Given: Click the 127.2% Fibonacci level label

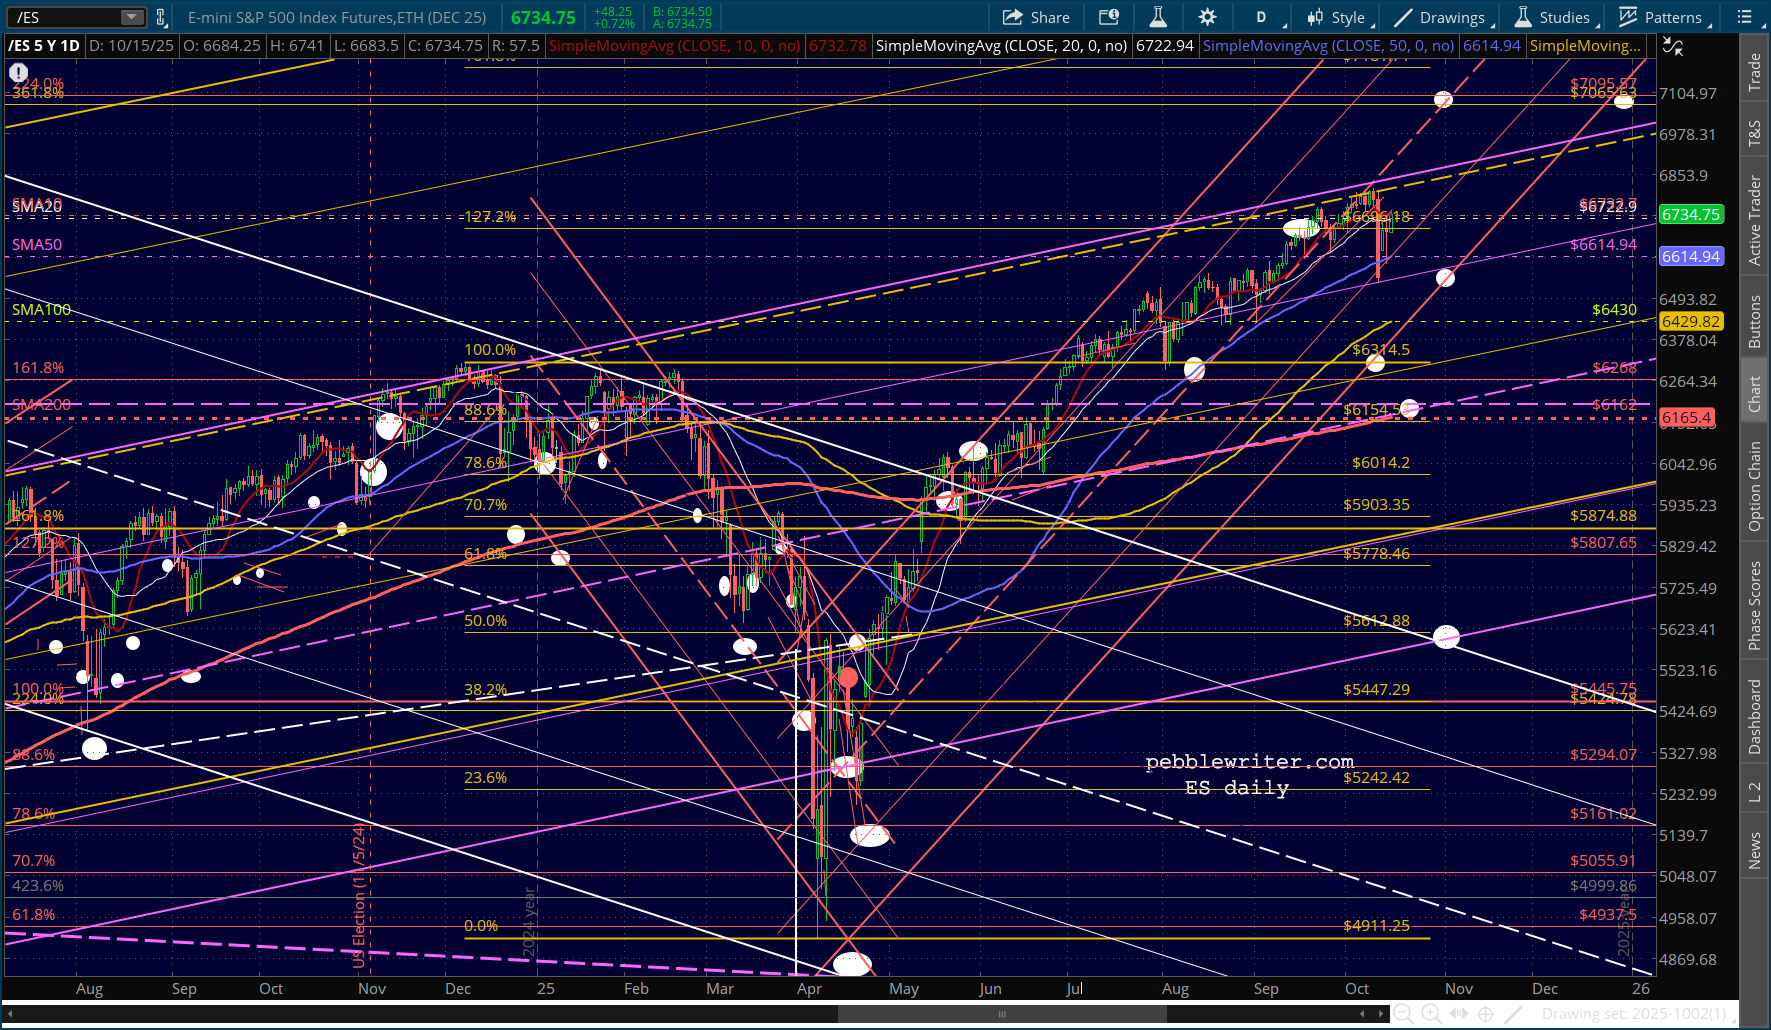Looking at the screenshot, I should click(491, 217).
